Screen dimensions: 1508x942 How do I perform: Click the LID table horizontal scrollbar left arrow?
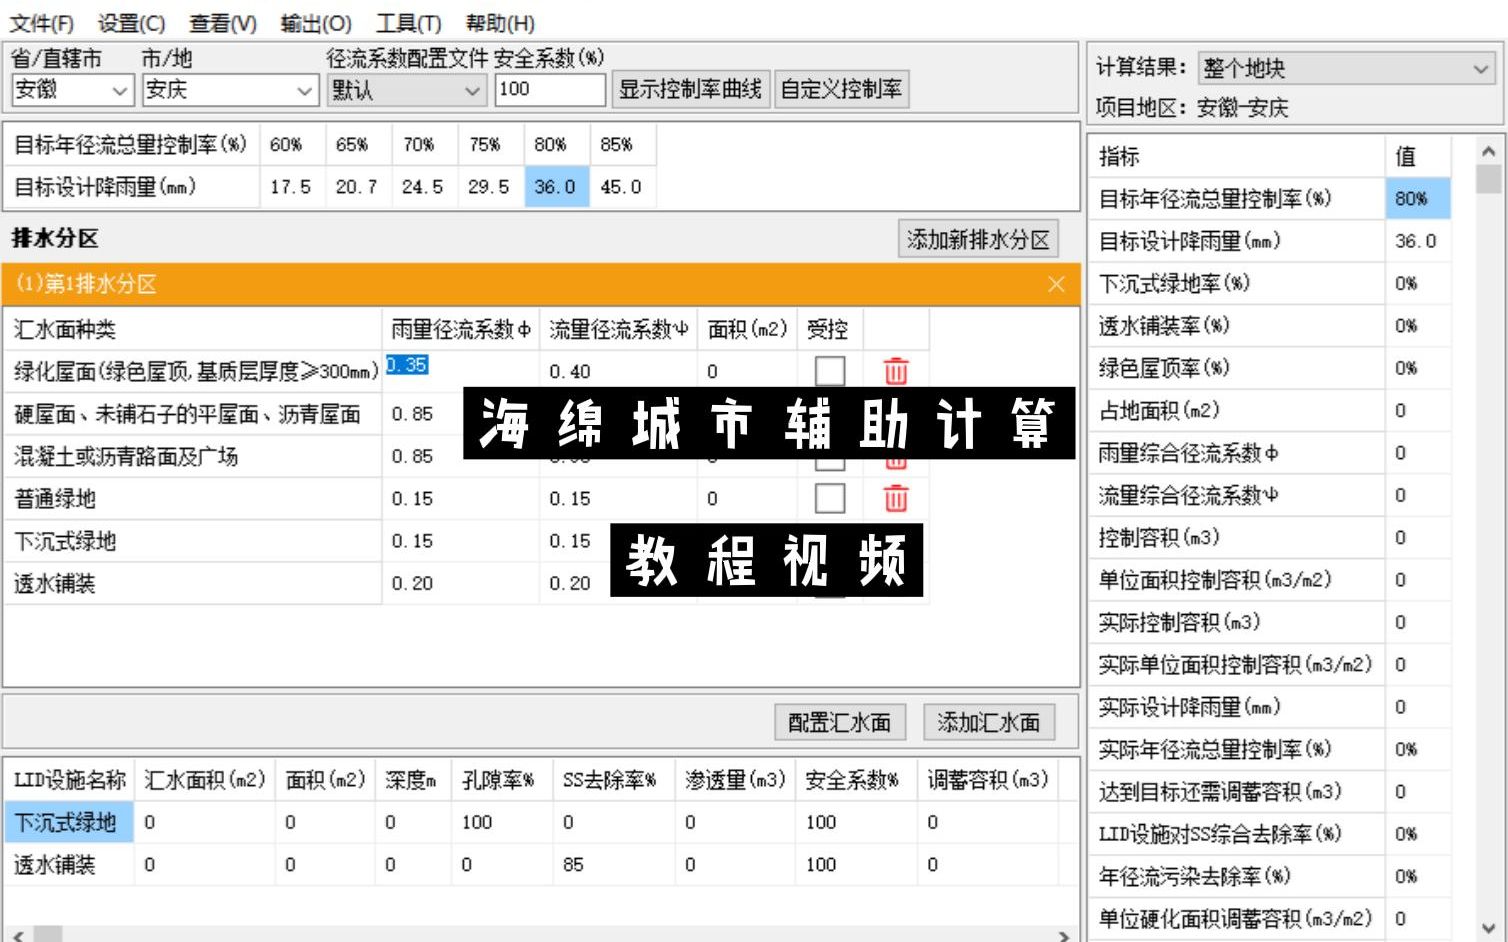pyautogui.click(x=18, y=936)
